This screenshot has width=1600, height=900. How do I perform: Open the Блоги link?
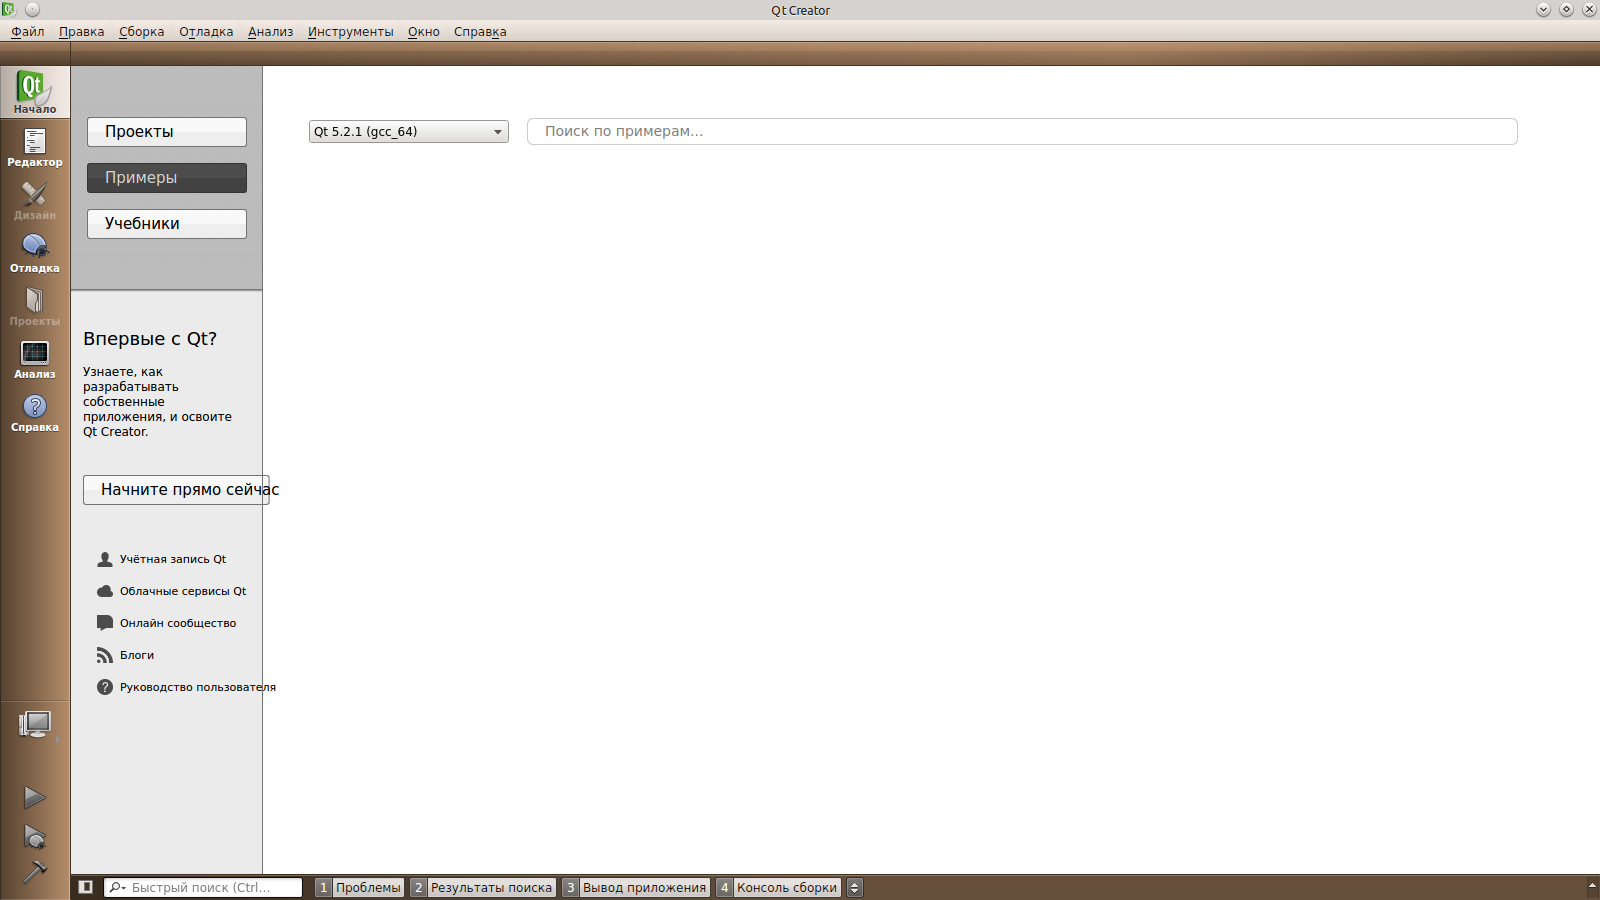coord(137,655)
